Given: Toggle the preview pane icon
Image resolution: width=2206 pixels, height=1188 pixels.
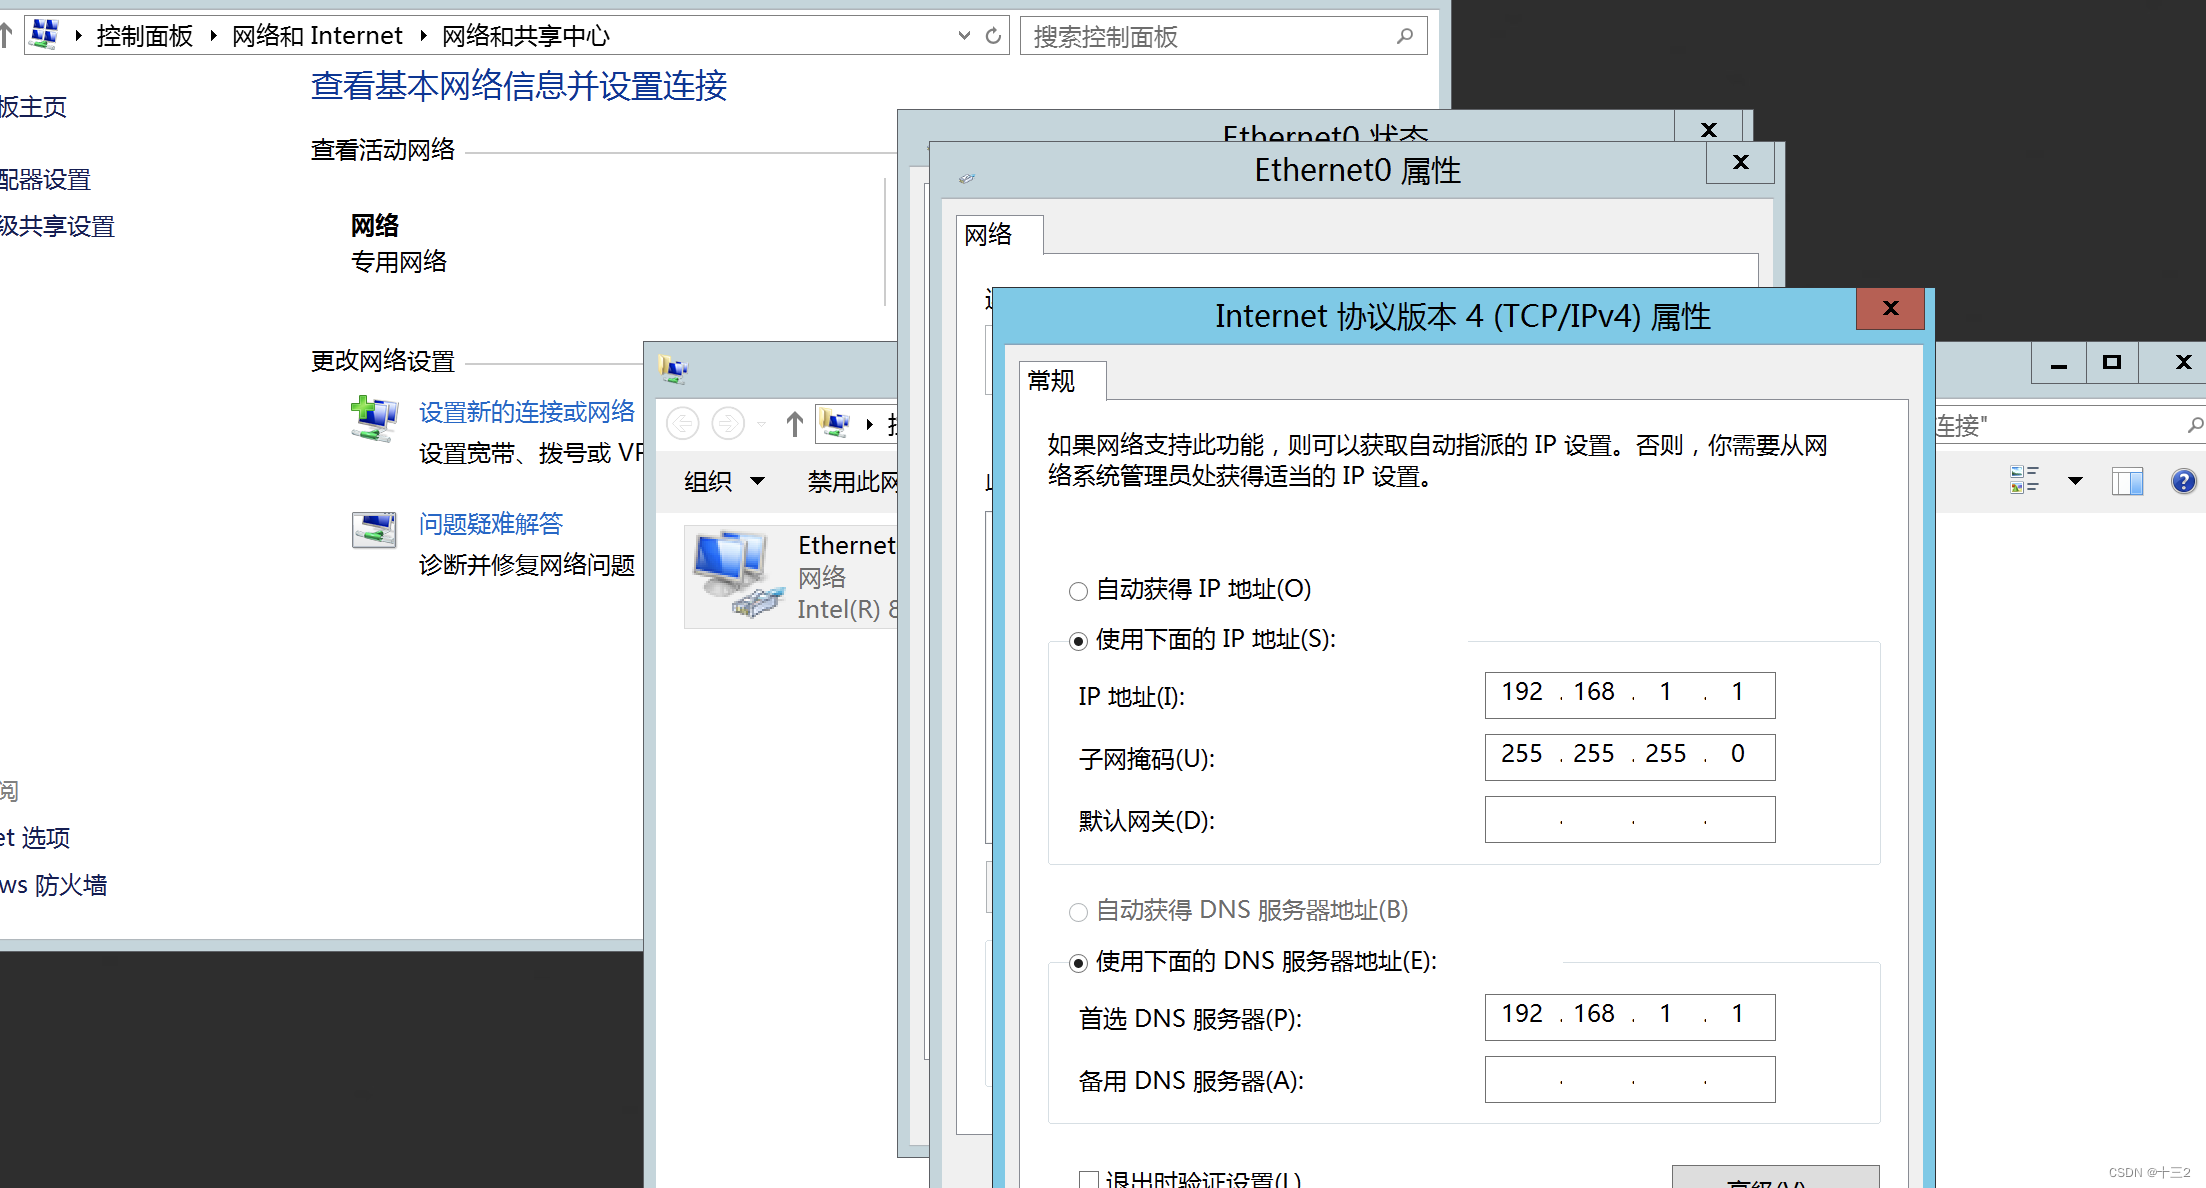Looking at the screenshot, I should [x=2127, y=481].
